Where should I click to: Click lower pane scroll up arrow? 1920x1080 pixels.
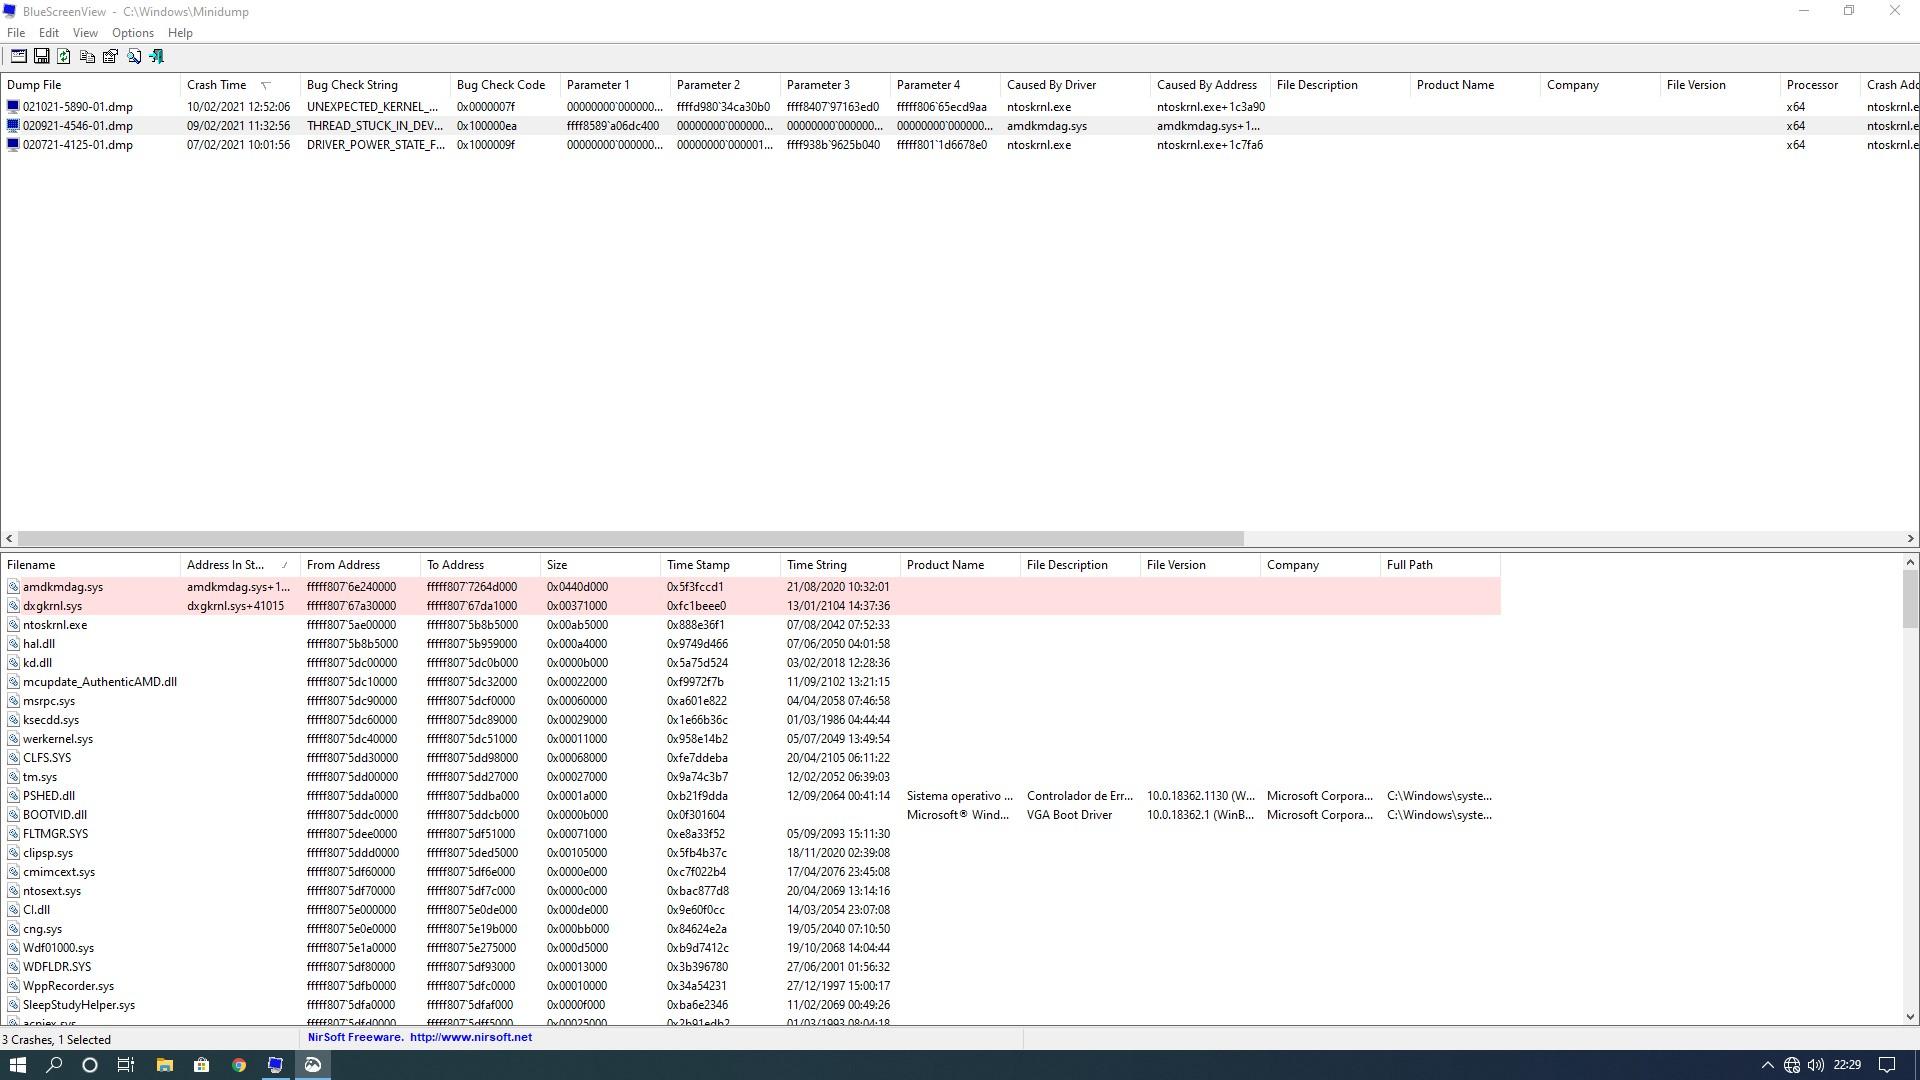coord(1910,562)
